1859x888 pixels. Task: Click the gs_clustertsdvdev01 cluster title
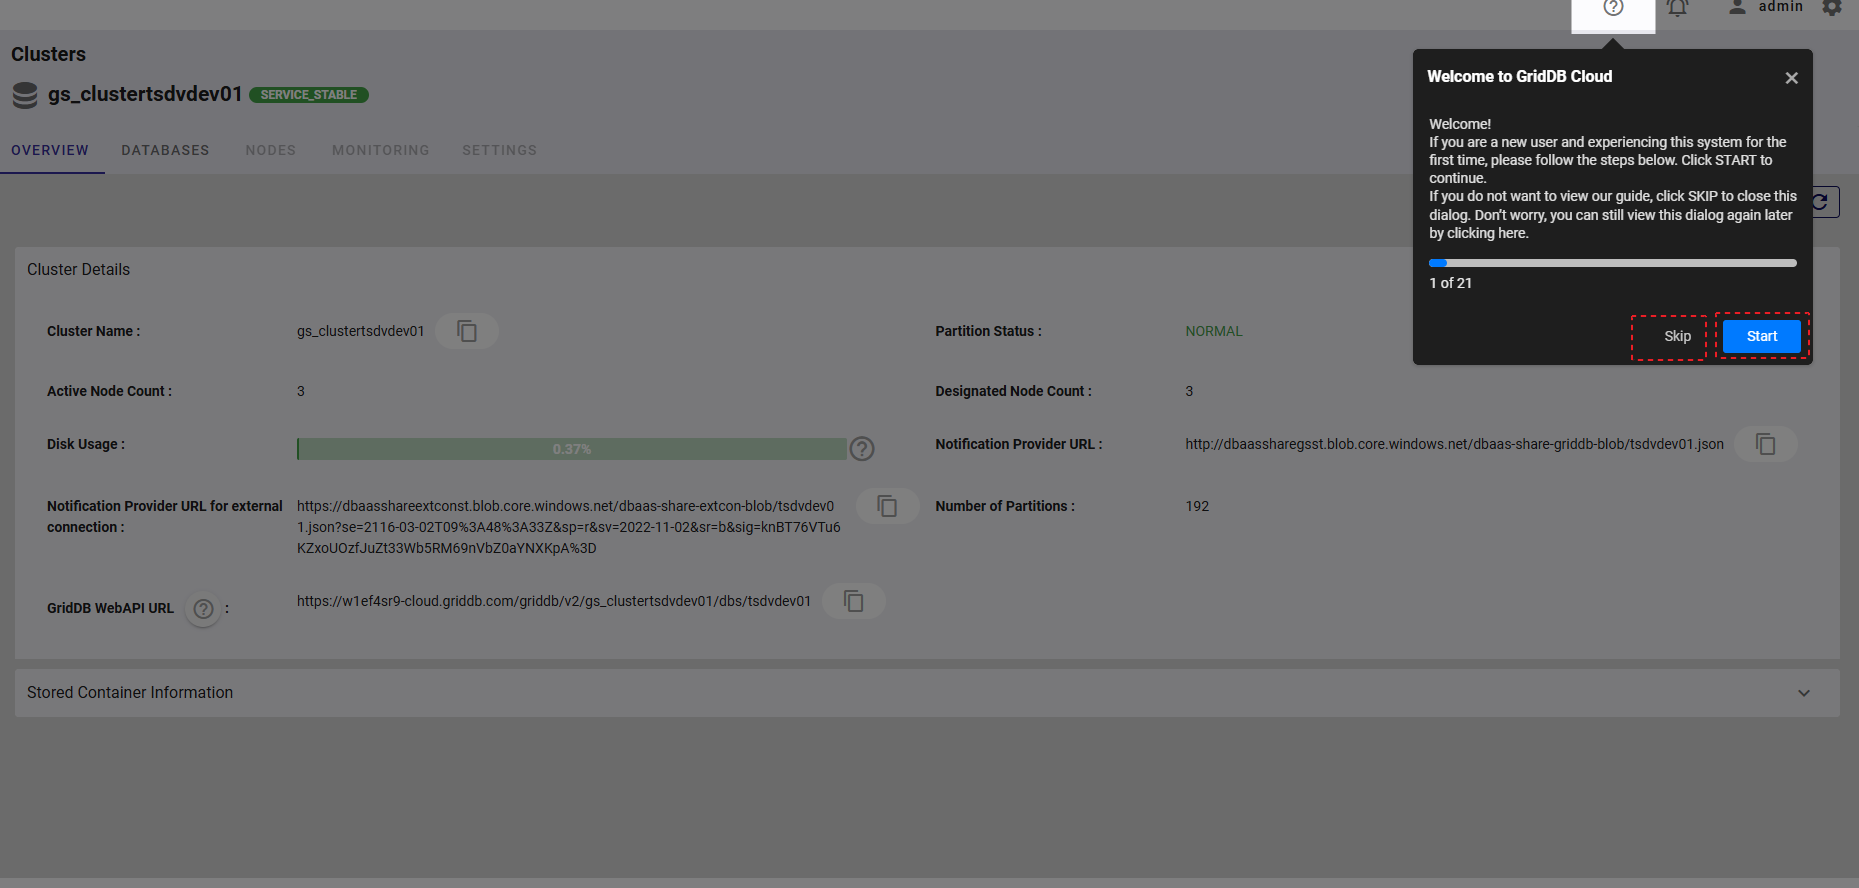tap(145, 94)
